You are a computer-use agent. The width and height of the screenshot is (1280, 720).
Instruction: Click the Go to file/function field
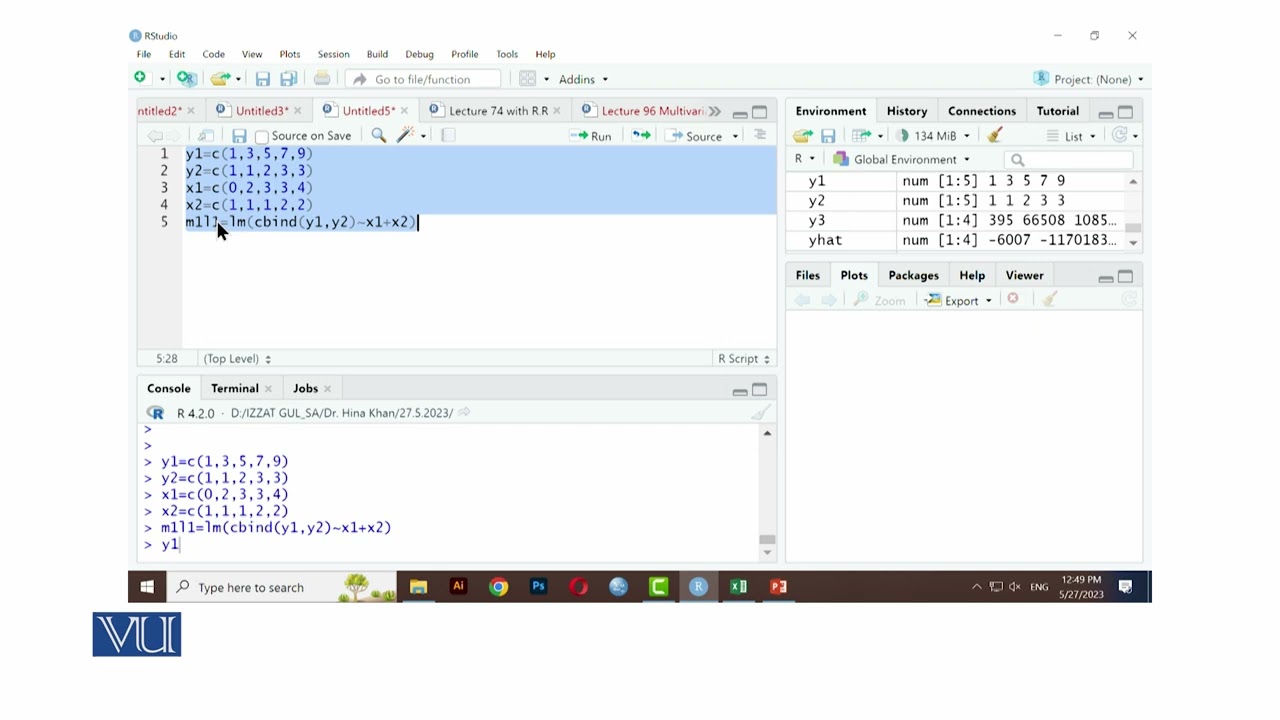423,79
